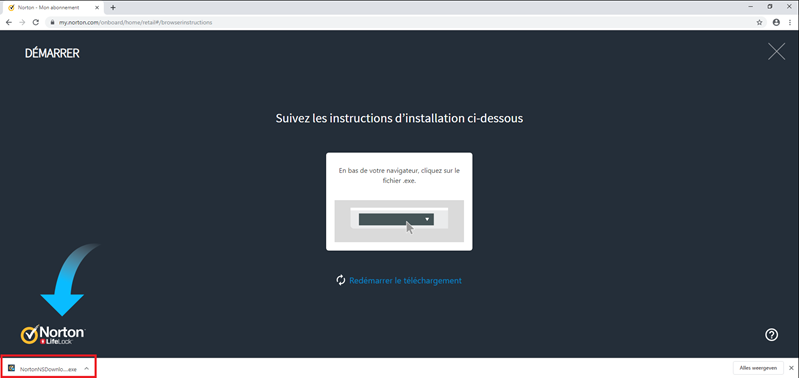The image size is (800, 378).
Task: Open a new browser tab
Action: (113, 8)
